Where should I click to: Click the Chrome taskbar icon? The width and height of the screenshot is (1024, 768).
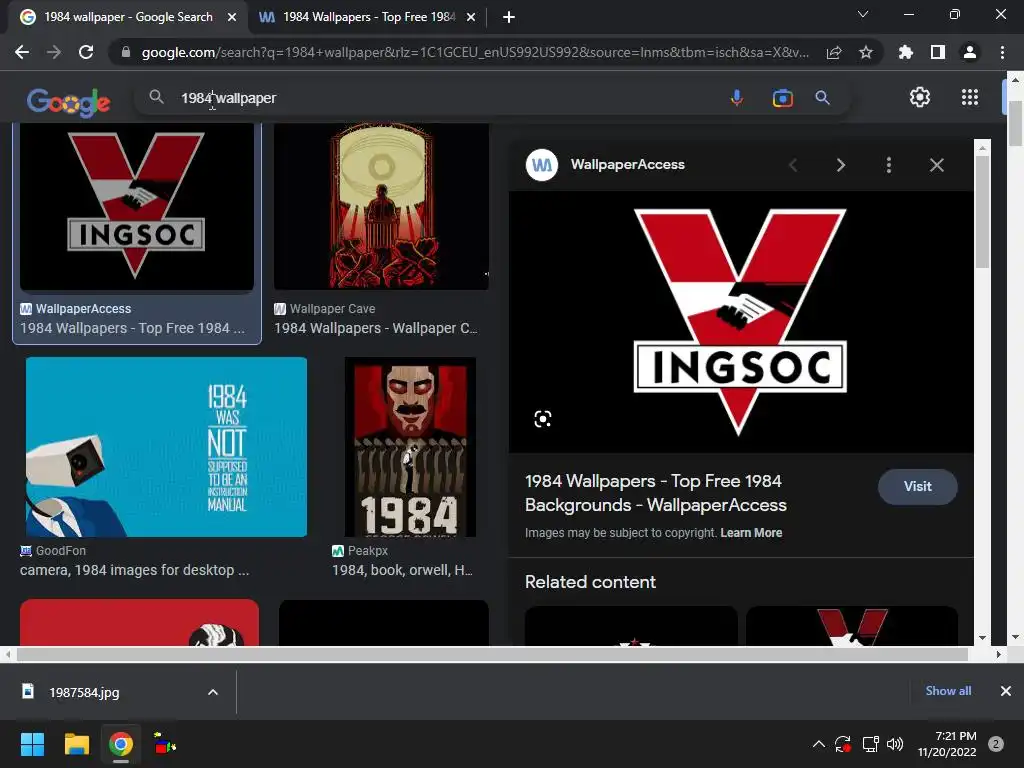(121, 744)
